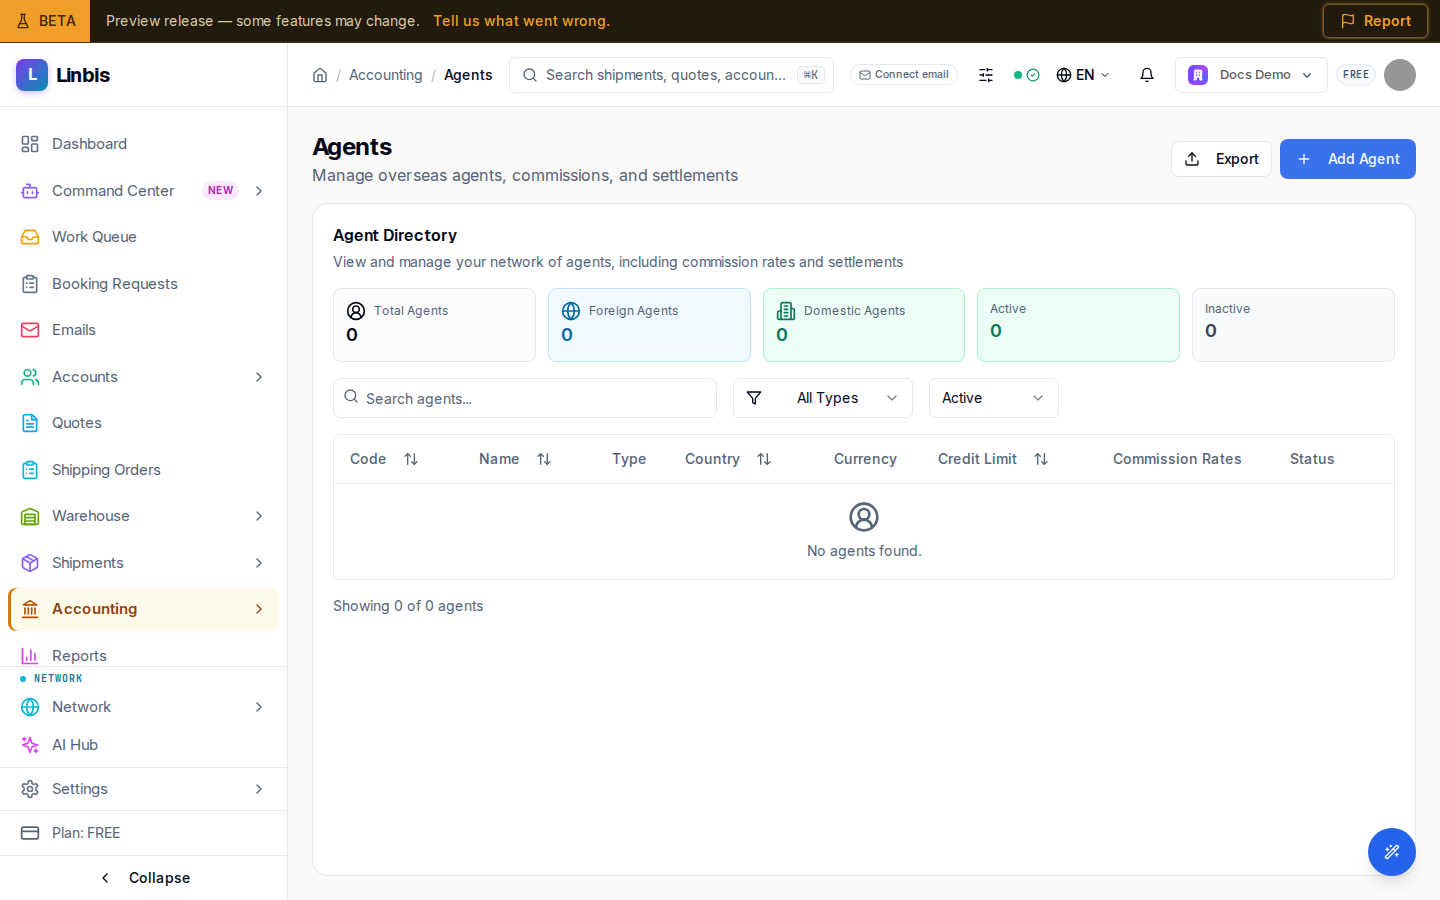This screenshot has height=900, width=1440.
Task: Expand the Command Center submenu chevron
Action: tap(259, 191)
